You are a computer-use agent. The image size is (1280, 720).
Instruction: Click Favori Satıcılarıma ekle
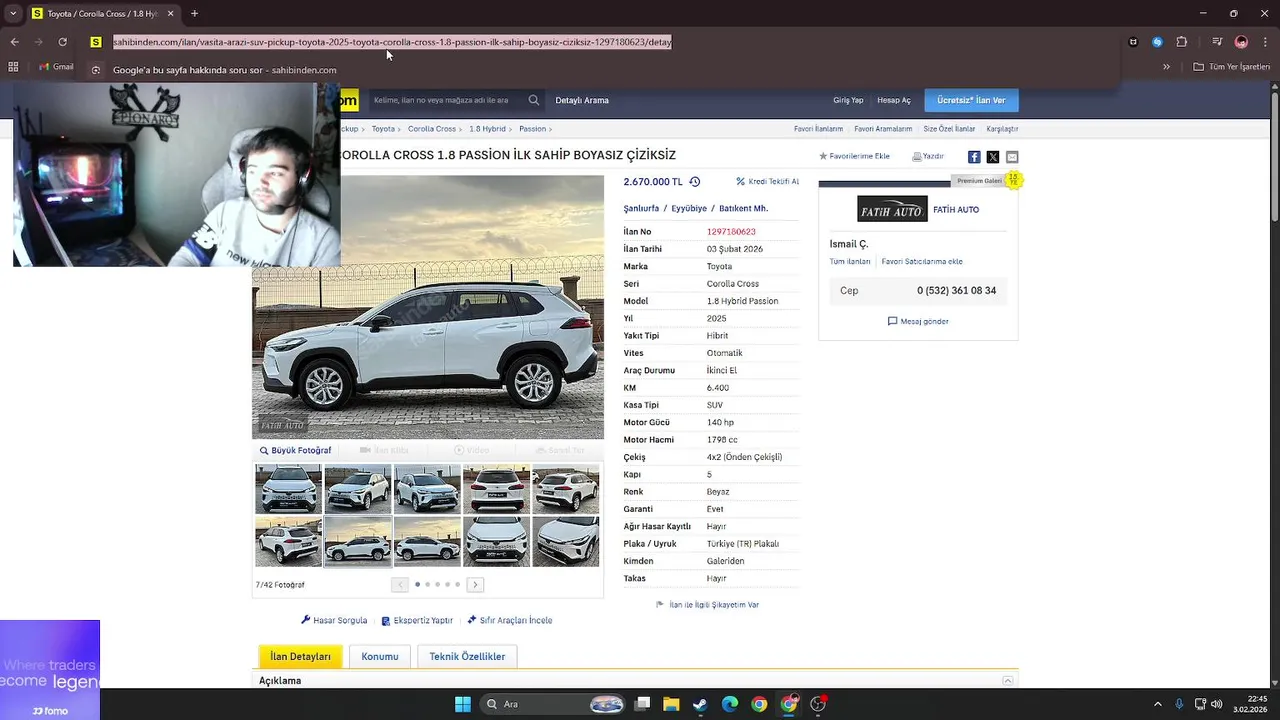(922, 262)
